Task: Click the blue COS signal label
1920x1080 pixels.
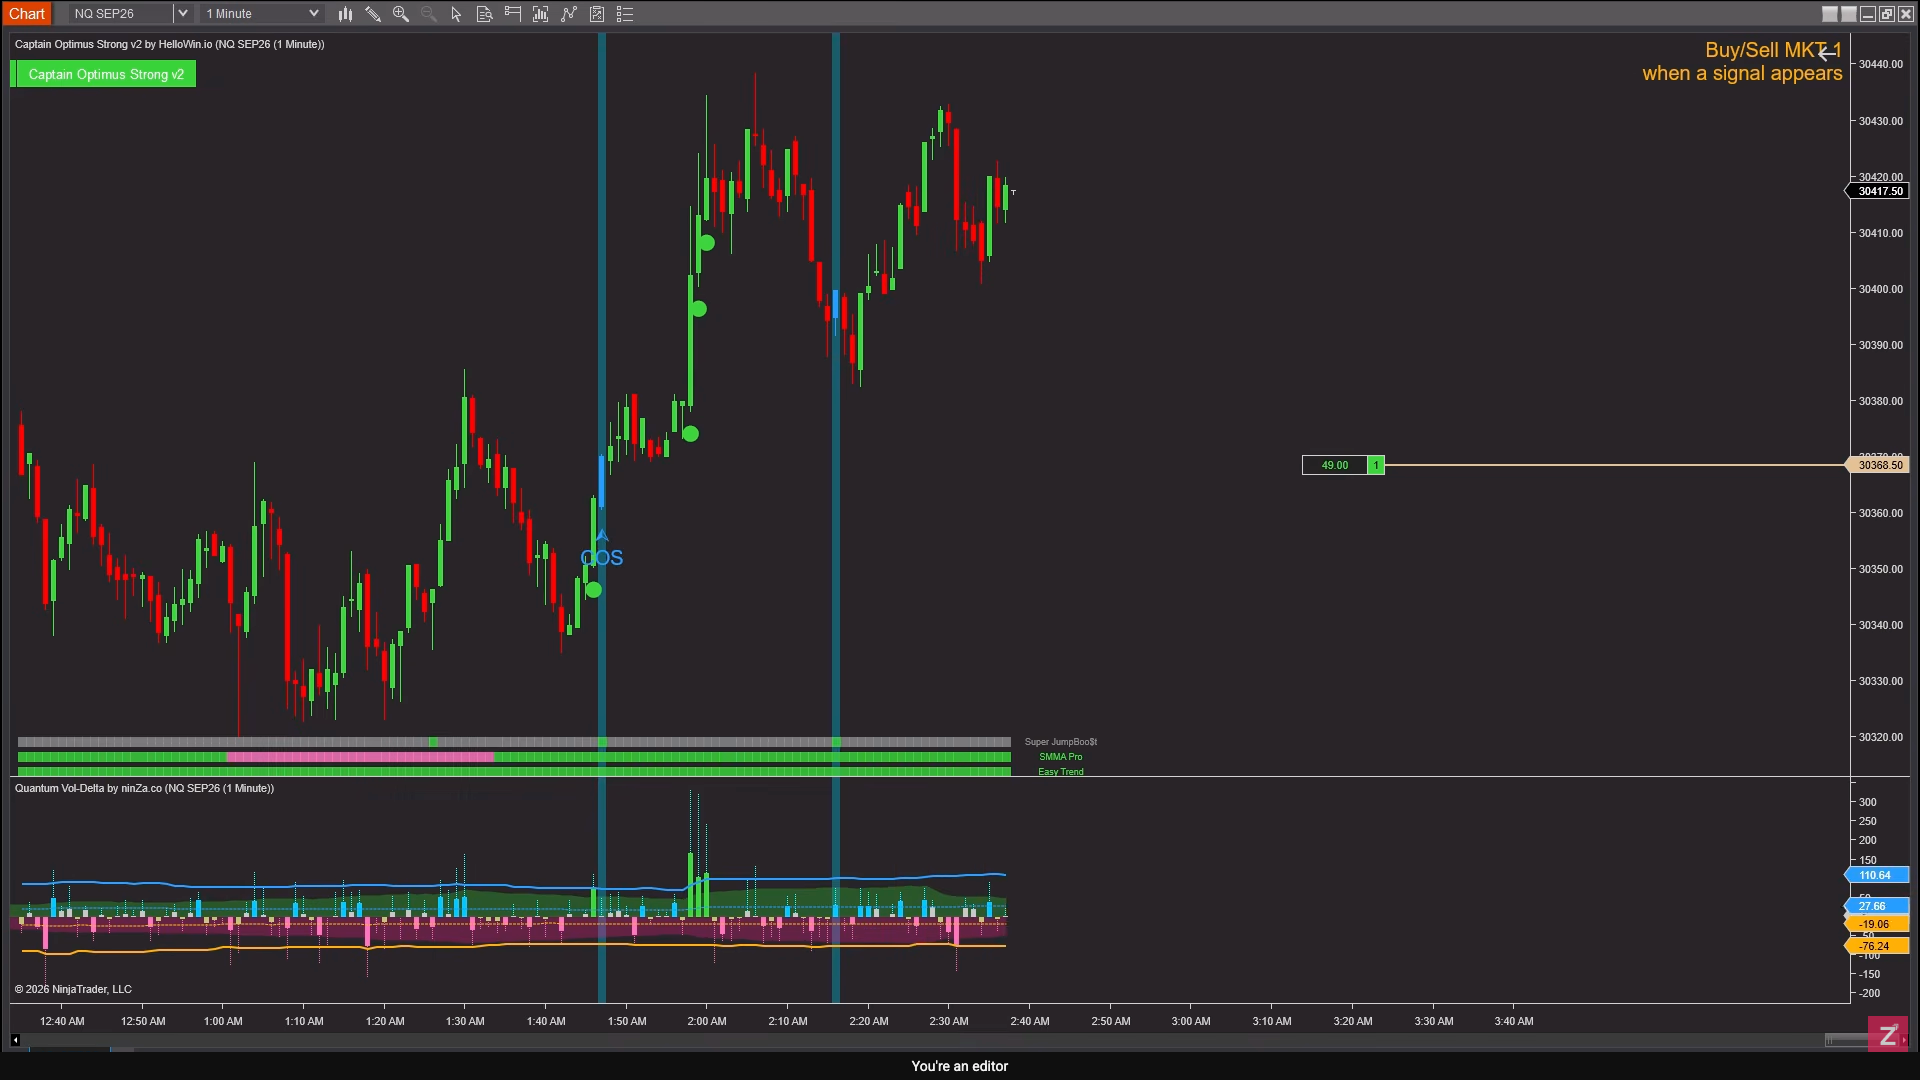Action: tap(602, 558)
